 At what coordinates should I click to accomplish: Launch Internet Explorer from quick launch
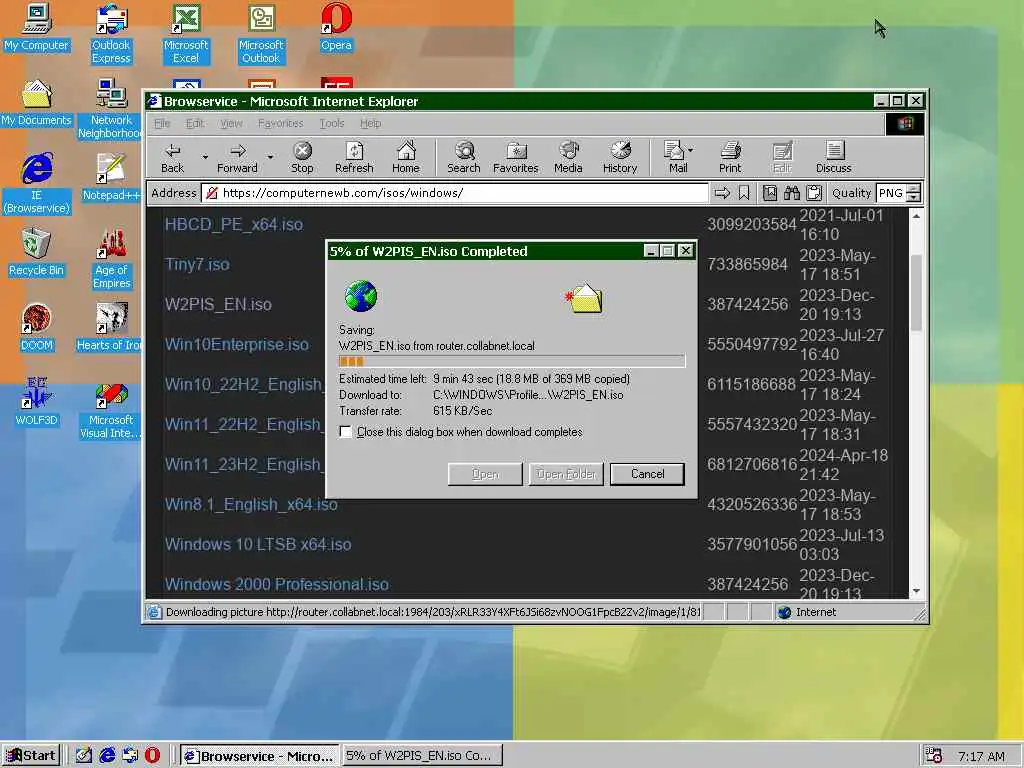(x=107, y=755)
